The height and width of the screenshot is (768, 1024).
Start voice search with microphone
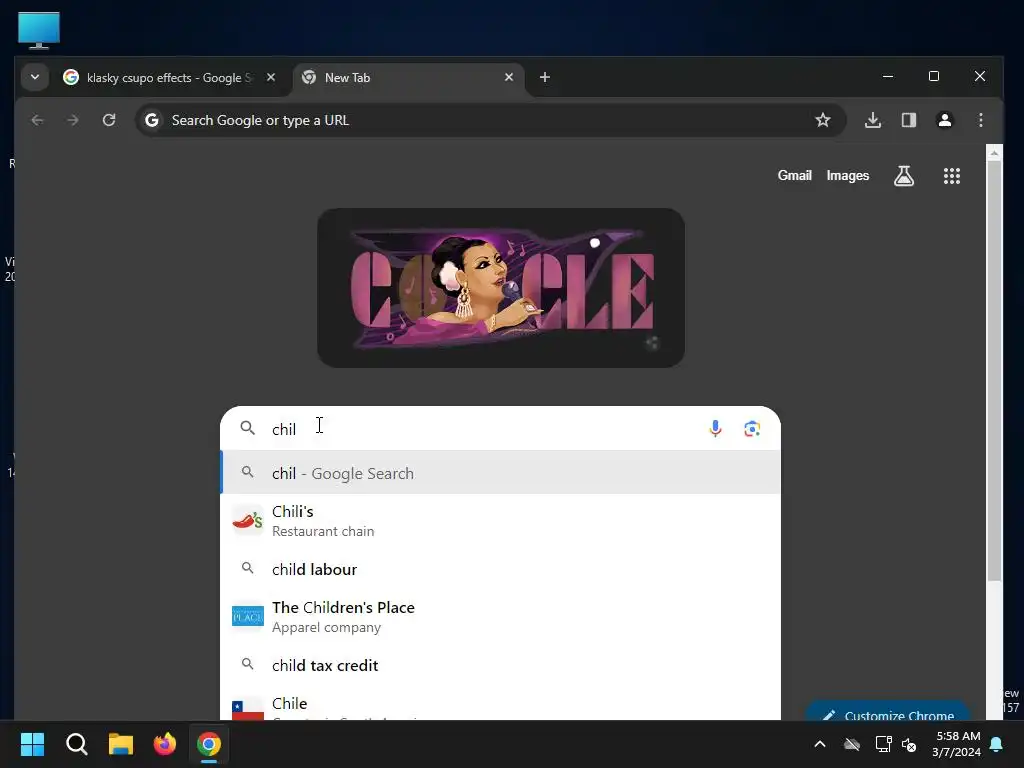(715, 429)
